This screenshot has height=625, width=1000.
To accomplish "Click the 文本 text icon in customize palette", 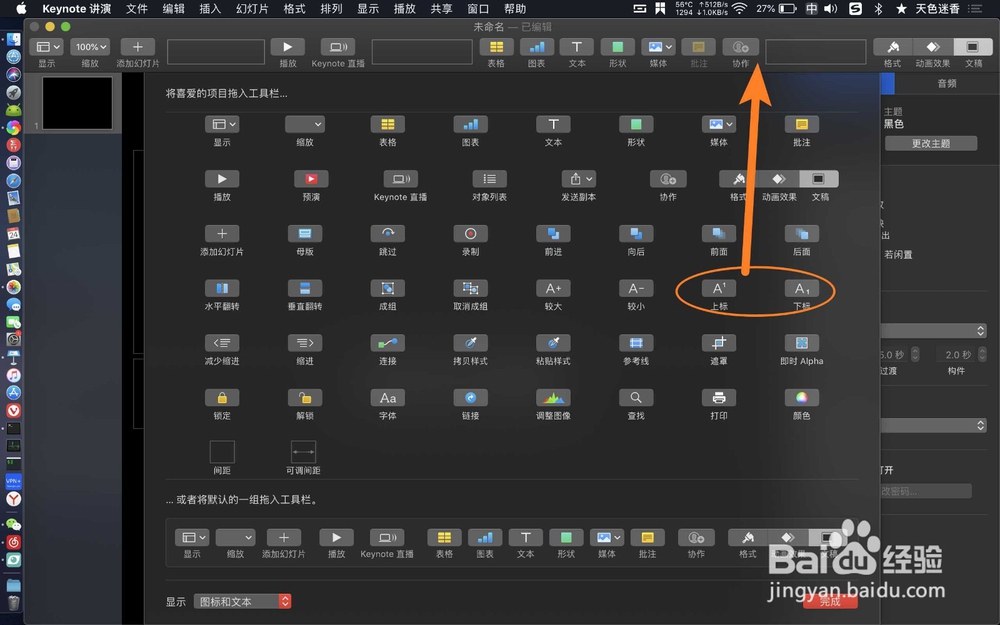I will click(554, 124).
